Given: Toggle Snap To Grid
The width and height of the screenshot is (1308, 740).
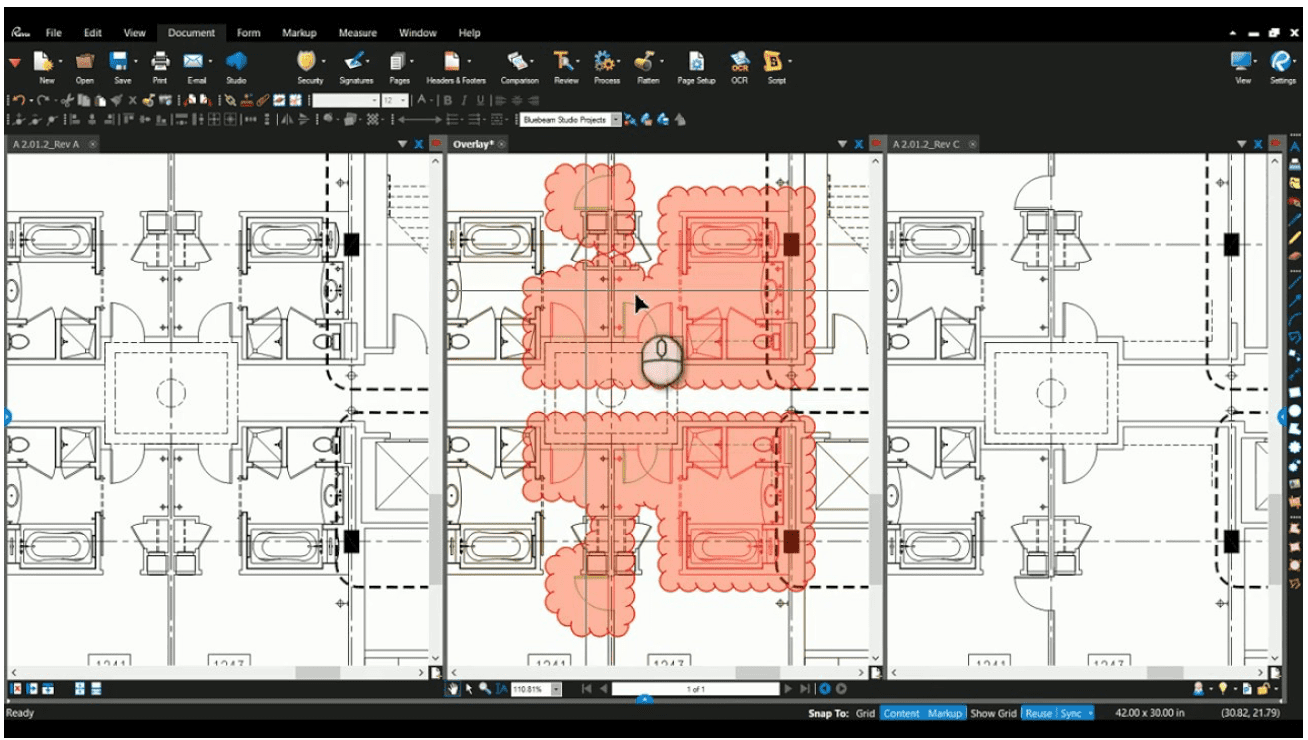Looking at the screenshot, I should click(865, 713).
